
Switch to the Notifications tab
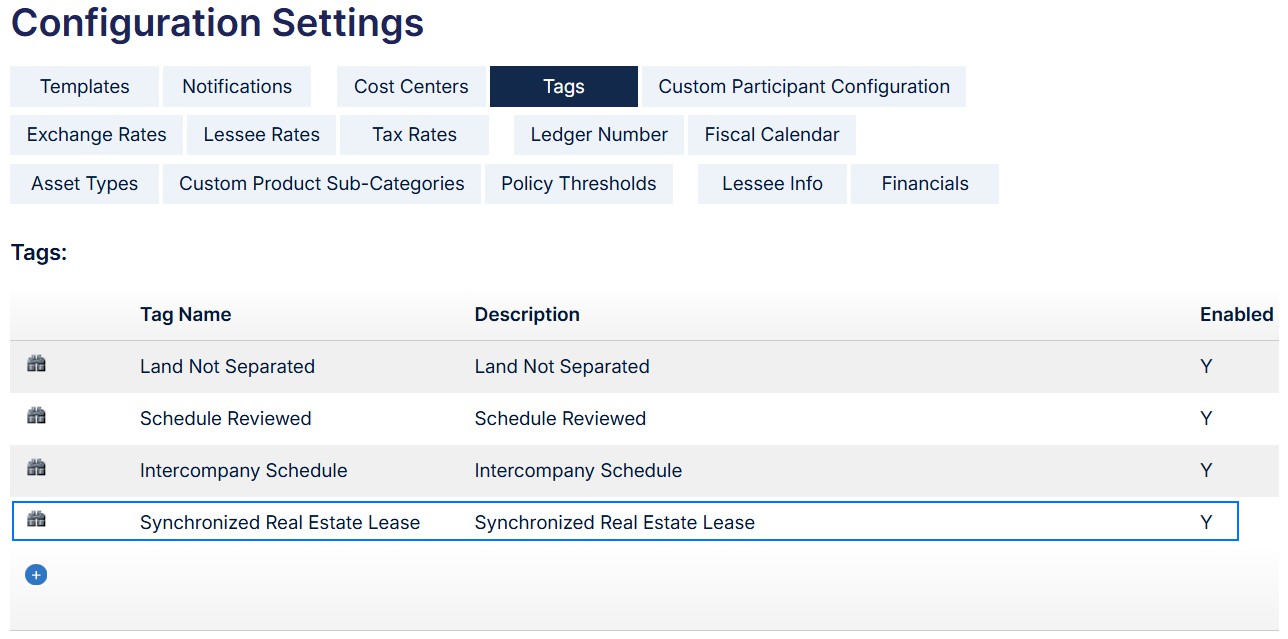tap(237, 87)
